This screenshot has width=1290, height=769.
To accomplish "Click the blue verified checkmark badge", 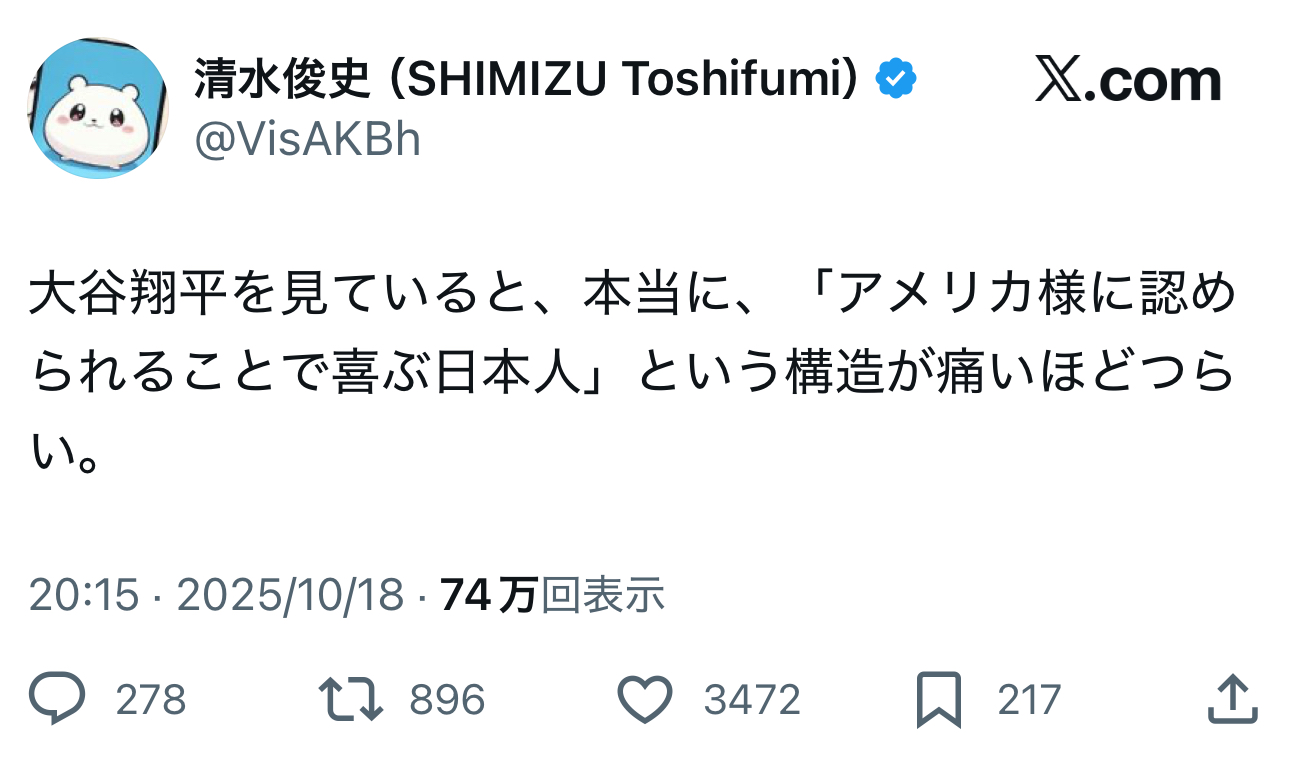I will 897,81.
